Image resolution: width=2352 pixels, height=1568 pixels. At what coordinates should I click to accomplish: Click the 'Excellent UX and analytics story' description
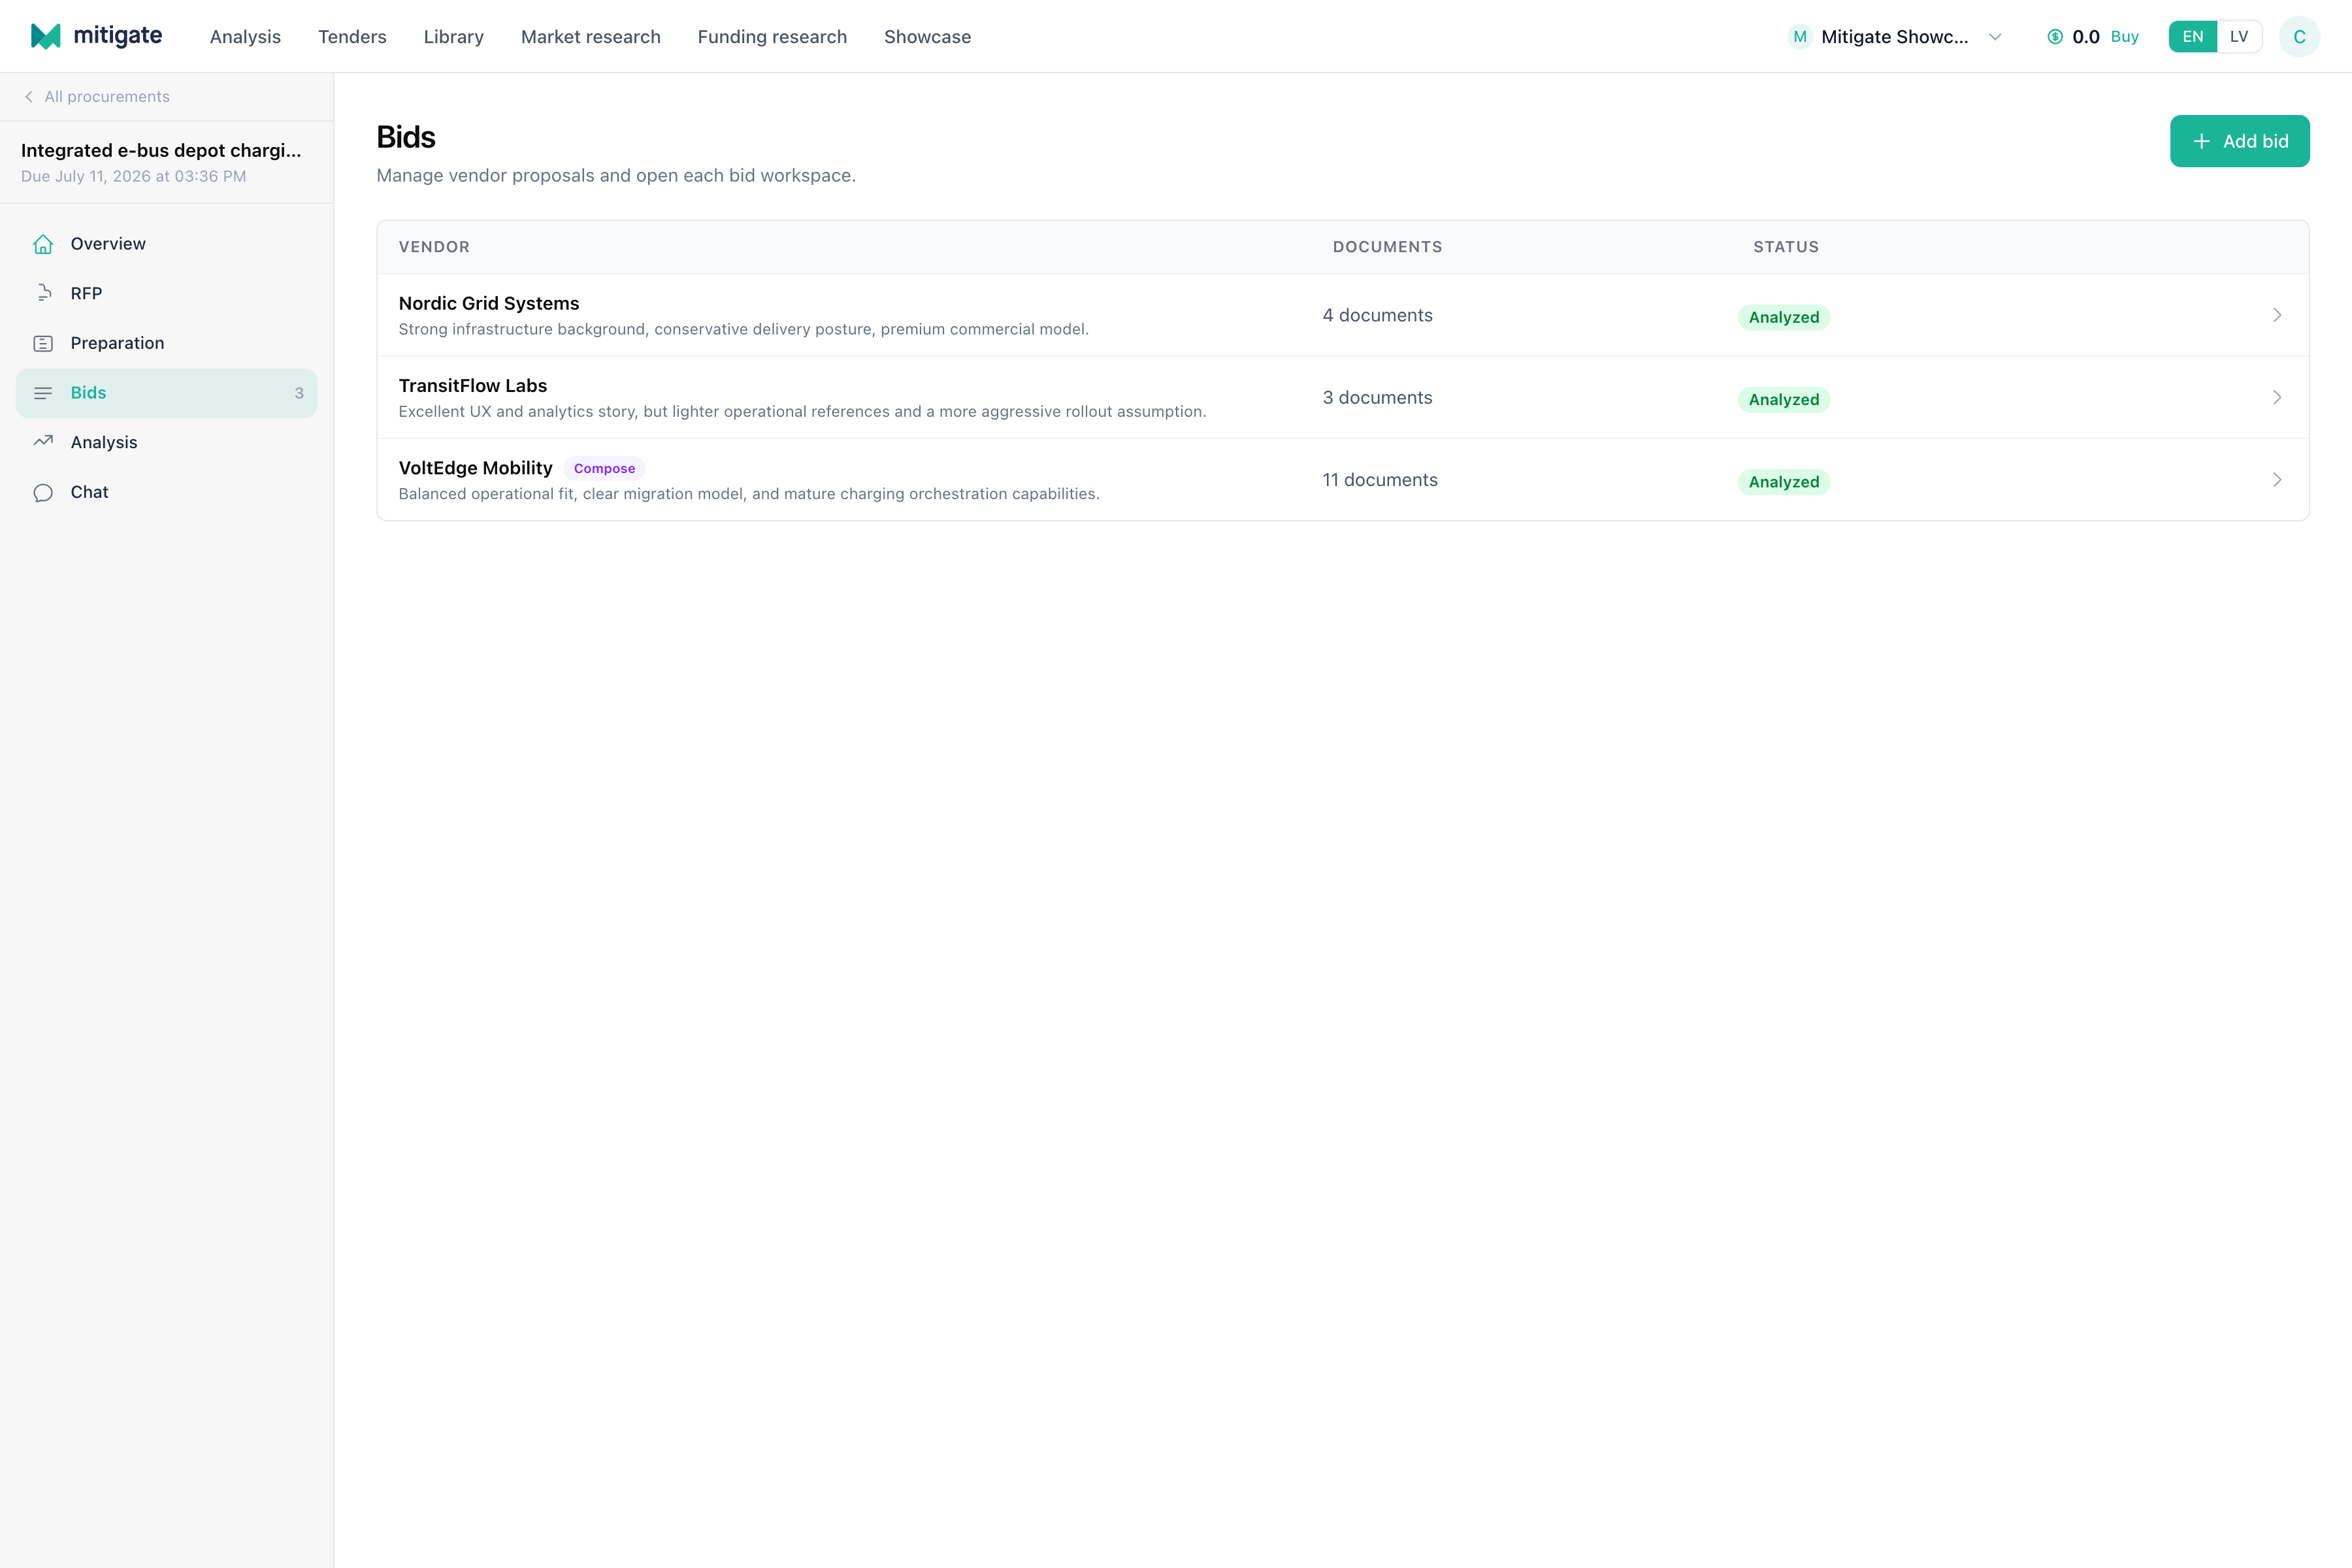point(802,411)
